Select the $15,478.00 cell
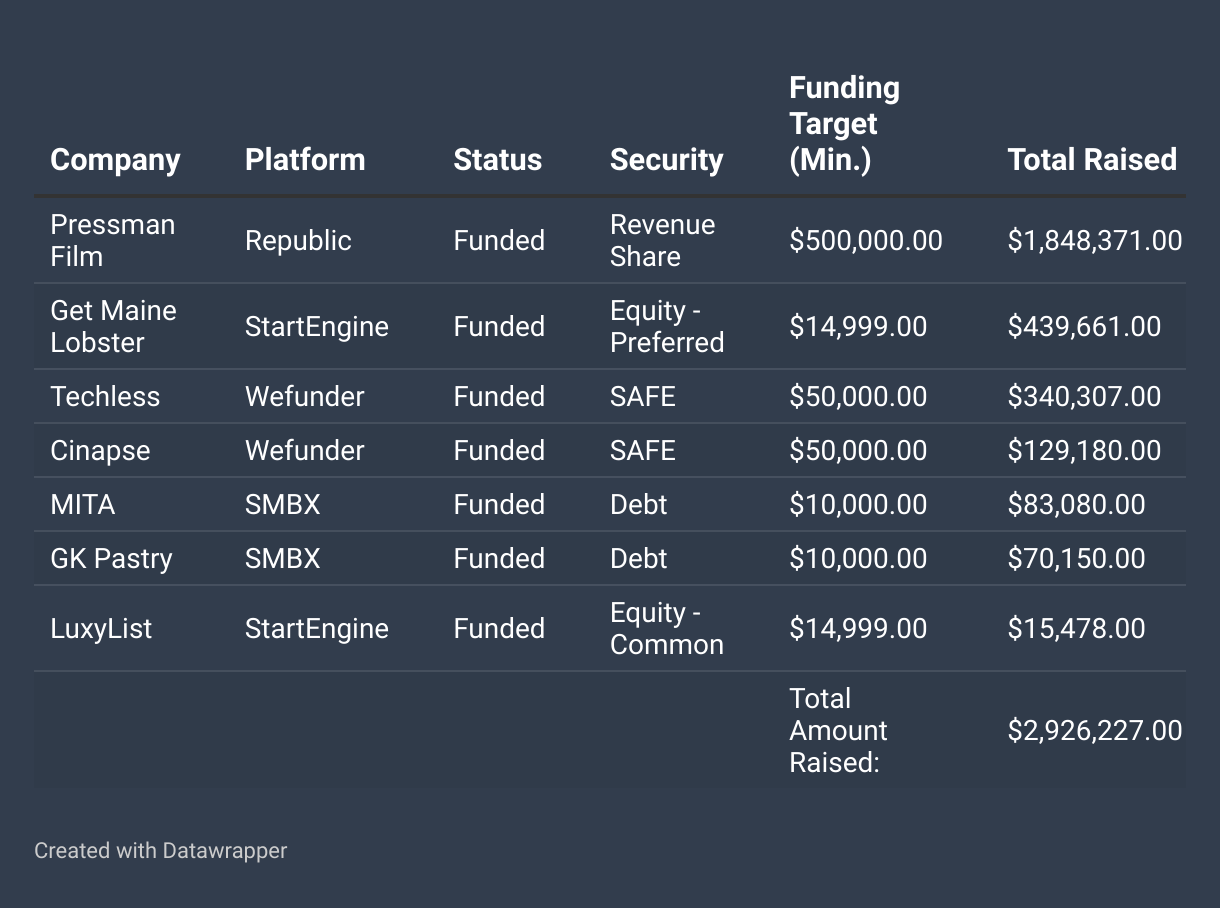Image resolution: width=1220 pixels, height=908 pixels. (x=1076, y=629)
